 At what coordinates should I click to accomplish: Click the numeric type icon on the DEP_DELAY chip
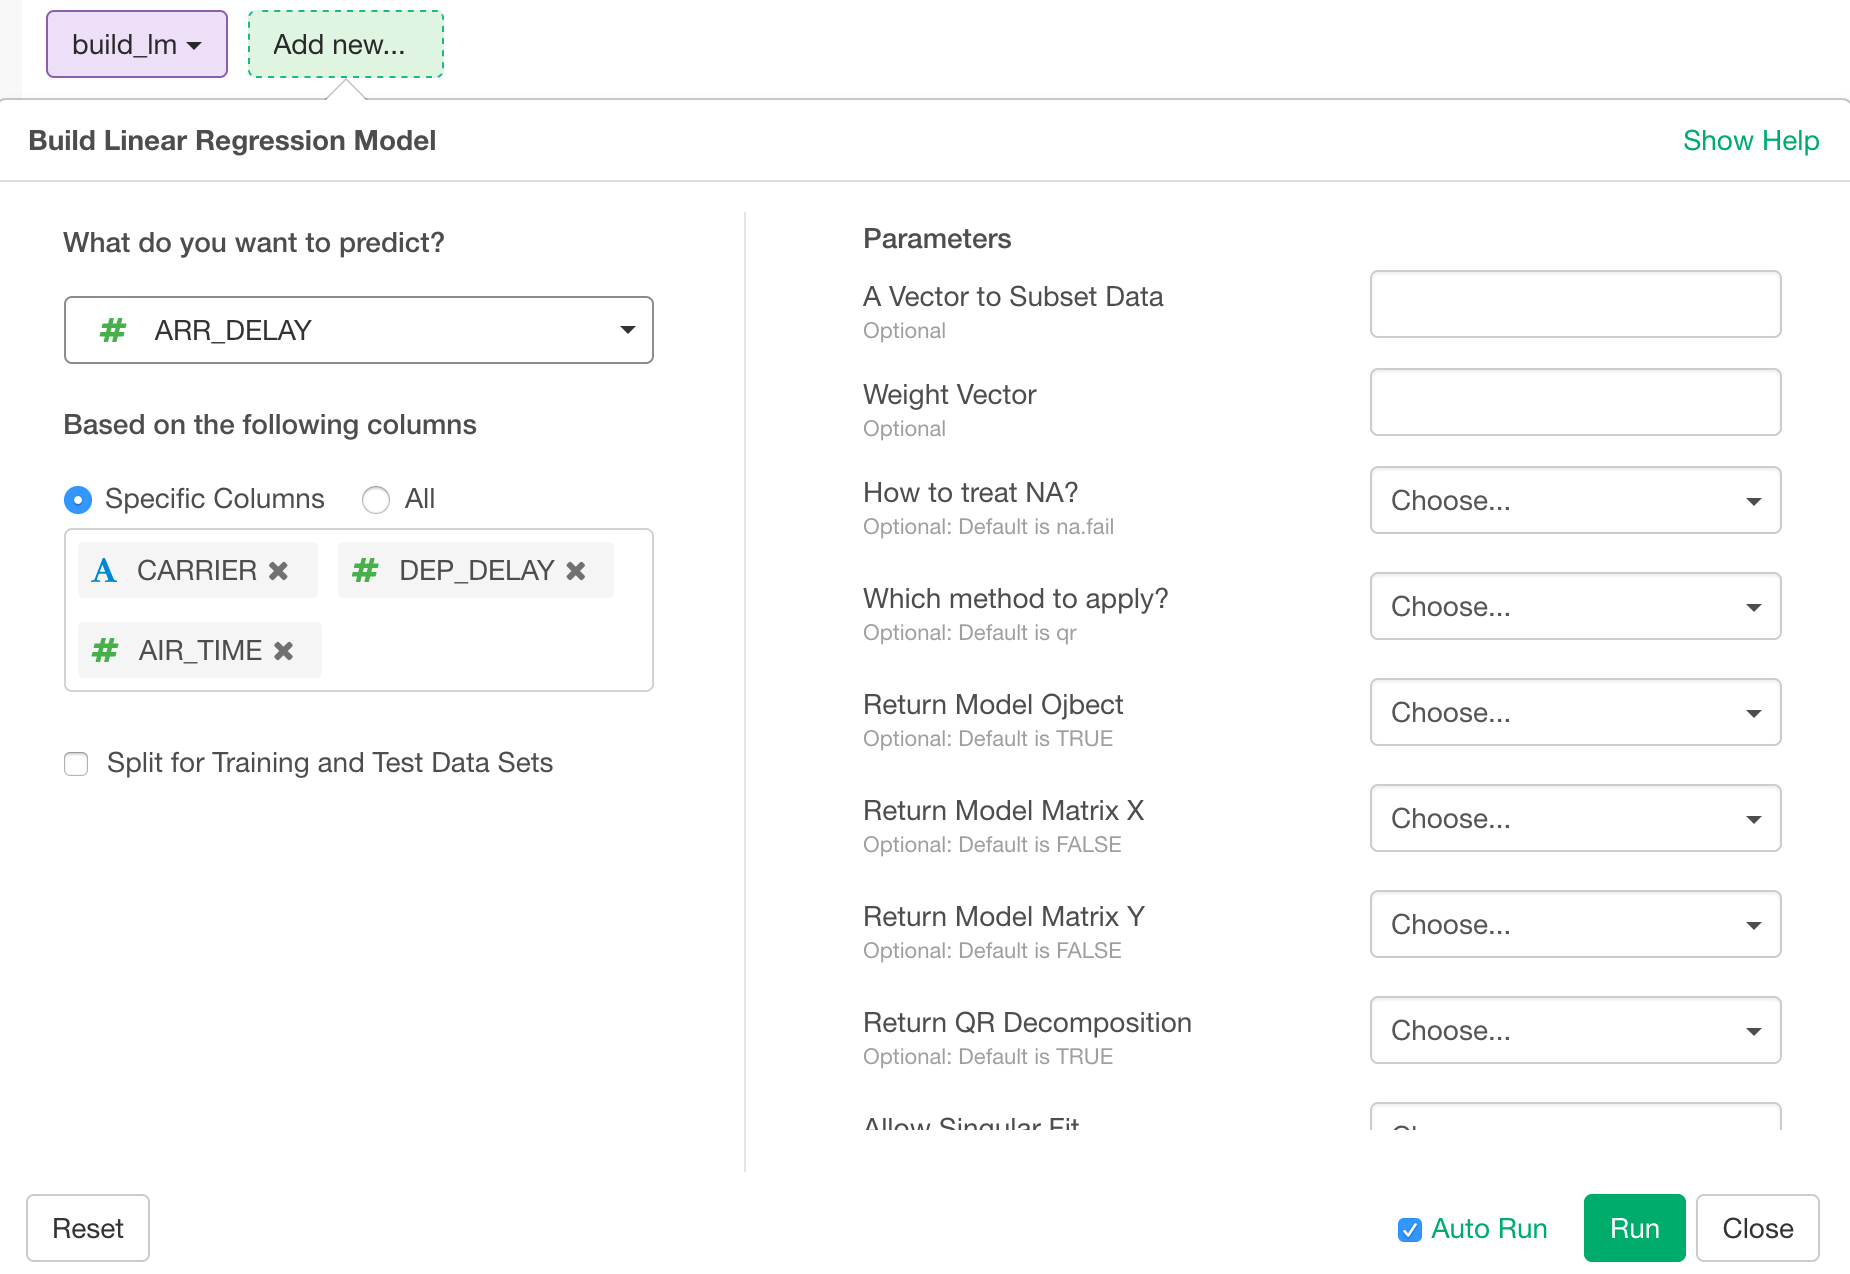(364, 570)
